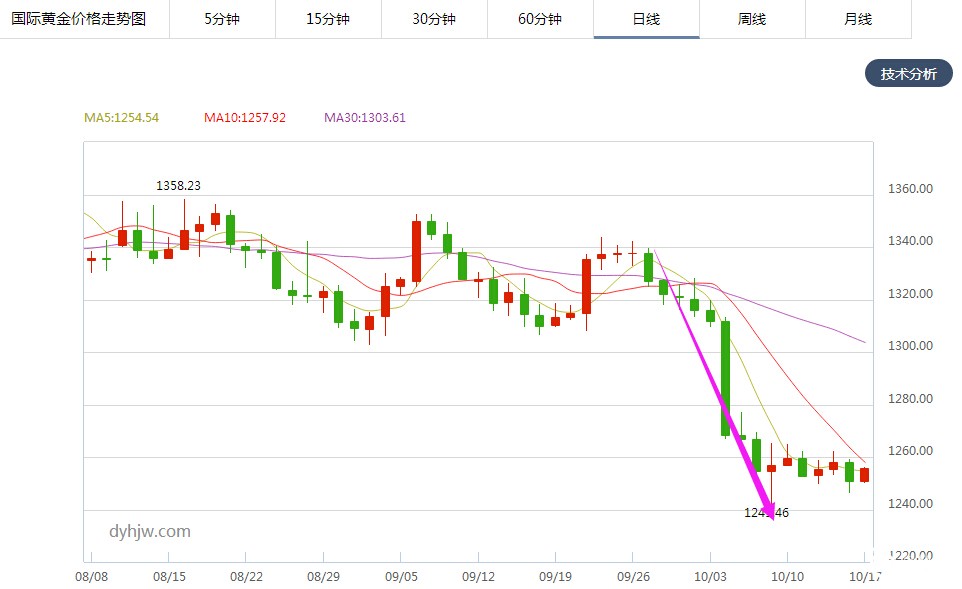
Task: Click the 1249.46 low price label
Action: 766,513
